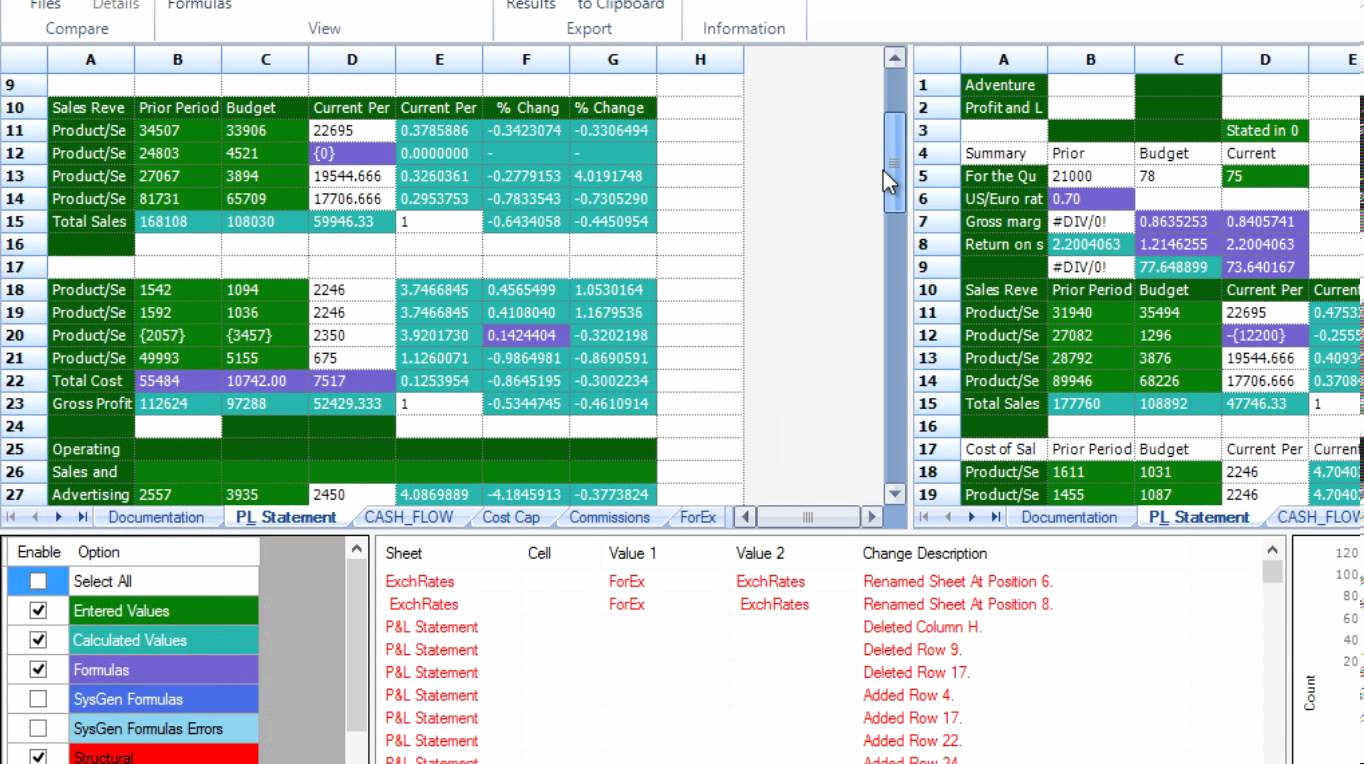Screen dimensions: 1364x764
Task: Jump to last sheet tab in right workbook pane
Action: point(995,517)
